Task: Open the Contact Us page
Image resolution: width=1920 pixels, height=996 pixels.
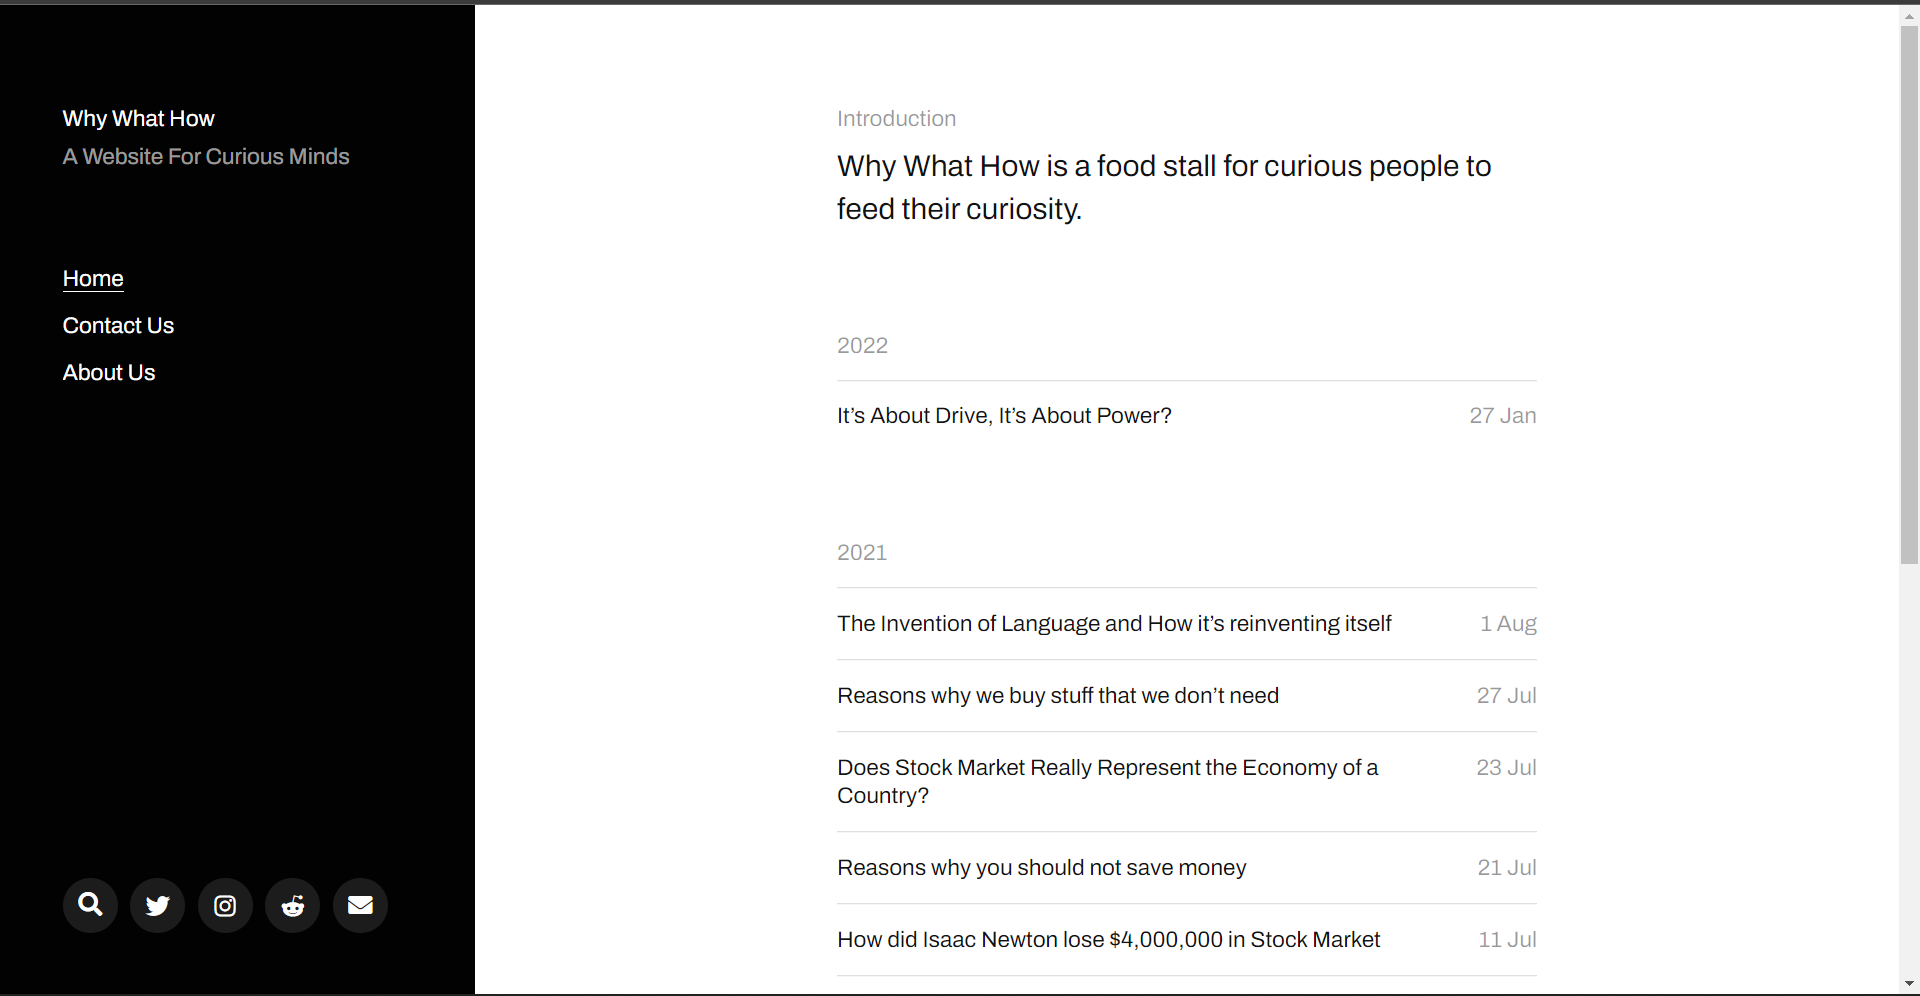Action: pyautogui.click(x=118, y=326)
